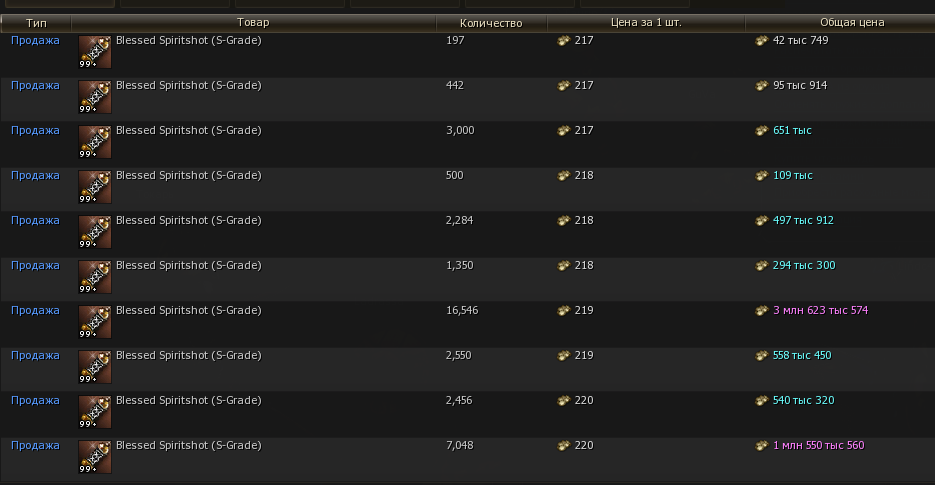This screenshot has height=485, width=935.
Task: Pick the Spiritshot icon in the 7,048 quantity row
Action: pos(95,457)
